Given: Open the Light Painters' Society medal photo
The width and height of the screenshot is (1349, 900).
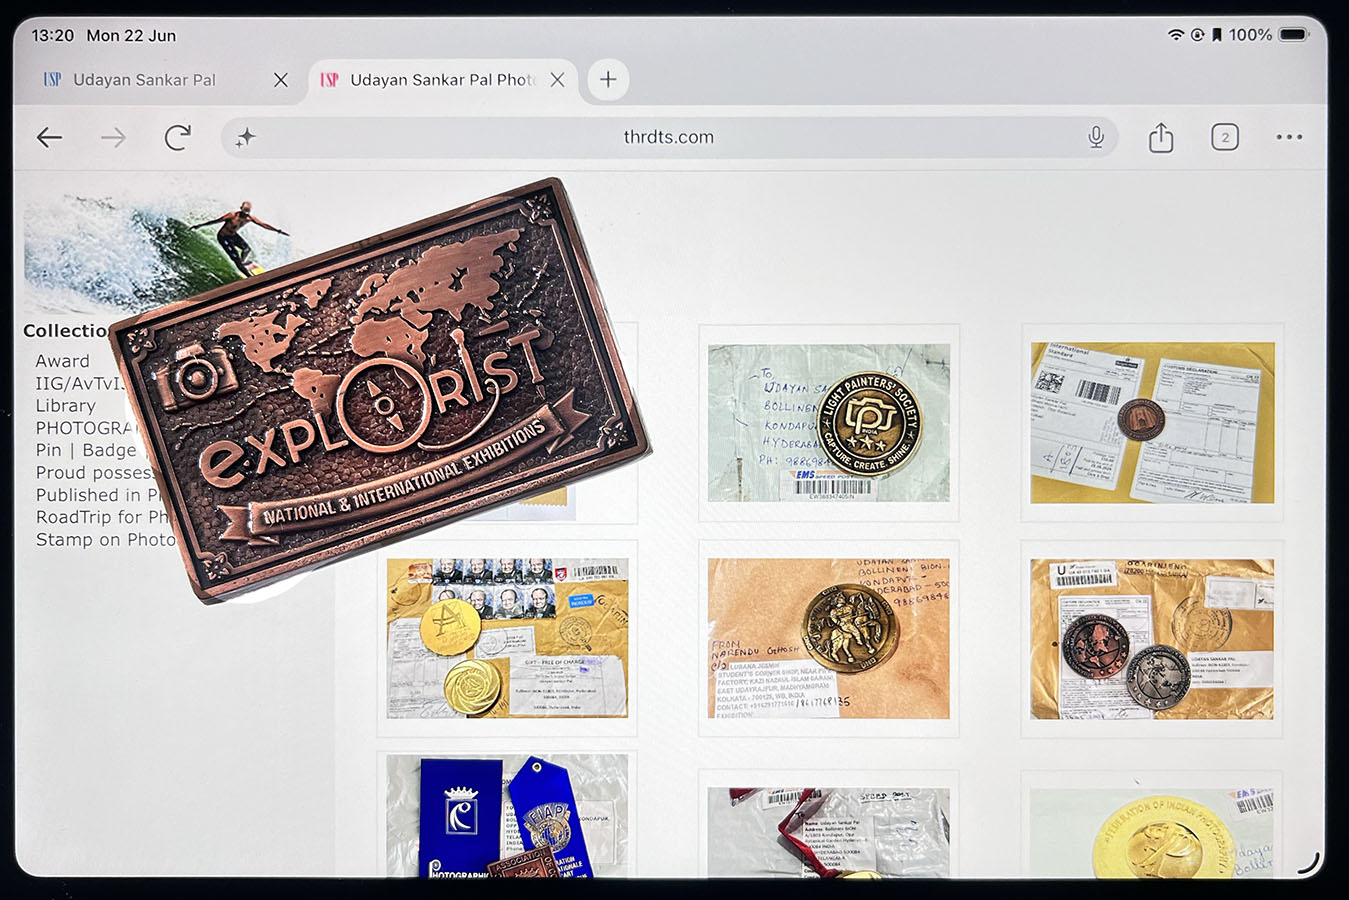Looking at the screenshot, I should [x=829, y=422].
